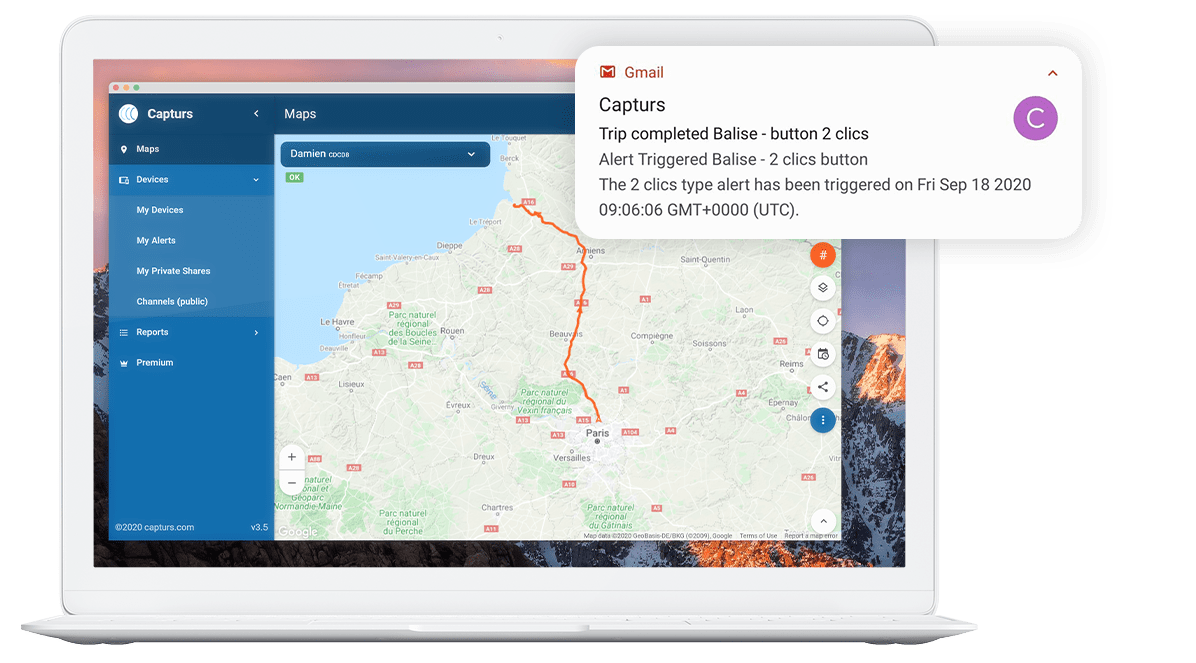Click the Premium crown icon
This screenshot has height=663, width=1196.
124,363
